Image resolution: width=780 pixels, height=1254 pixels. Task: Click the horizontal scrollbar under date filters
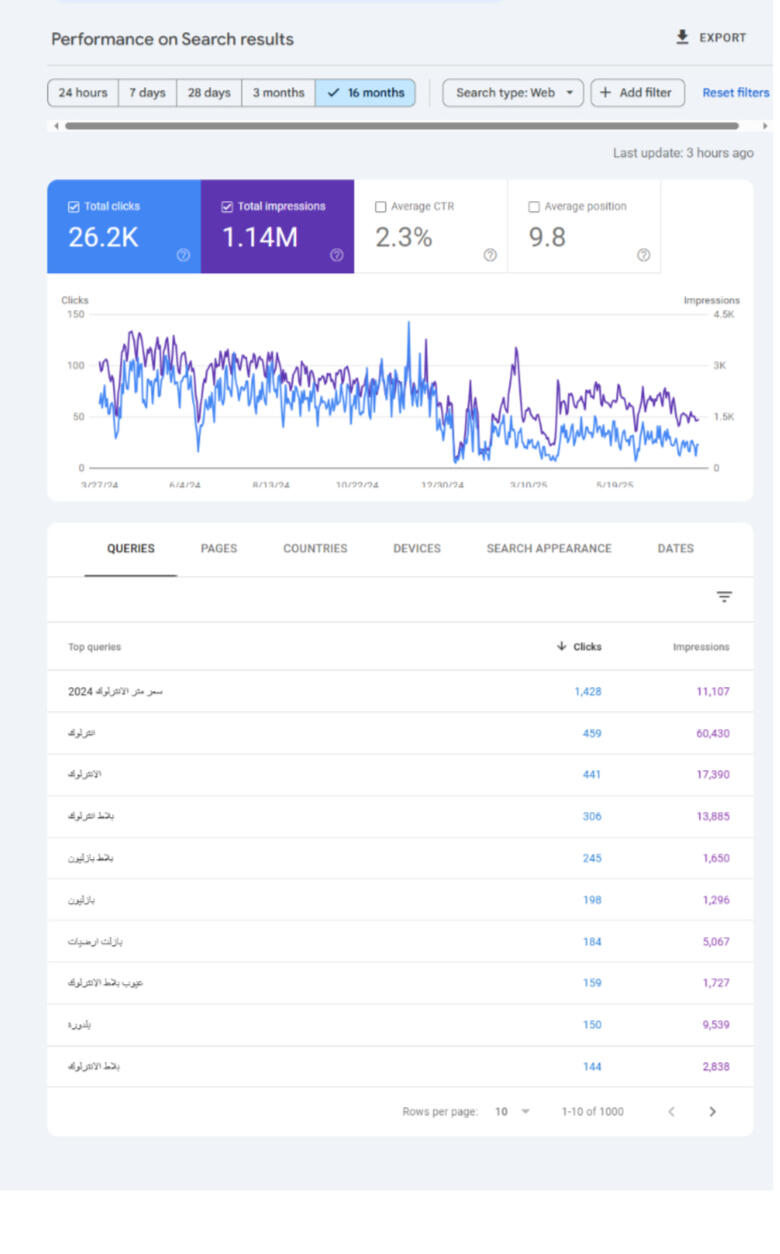400,126
